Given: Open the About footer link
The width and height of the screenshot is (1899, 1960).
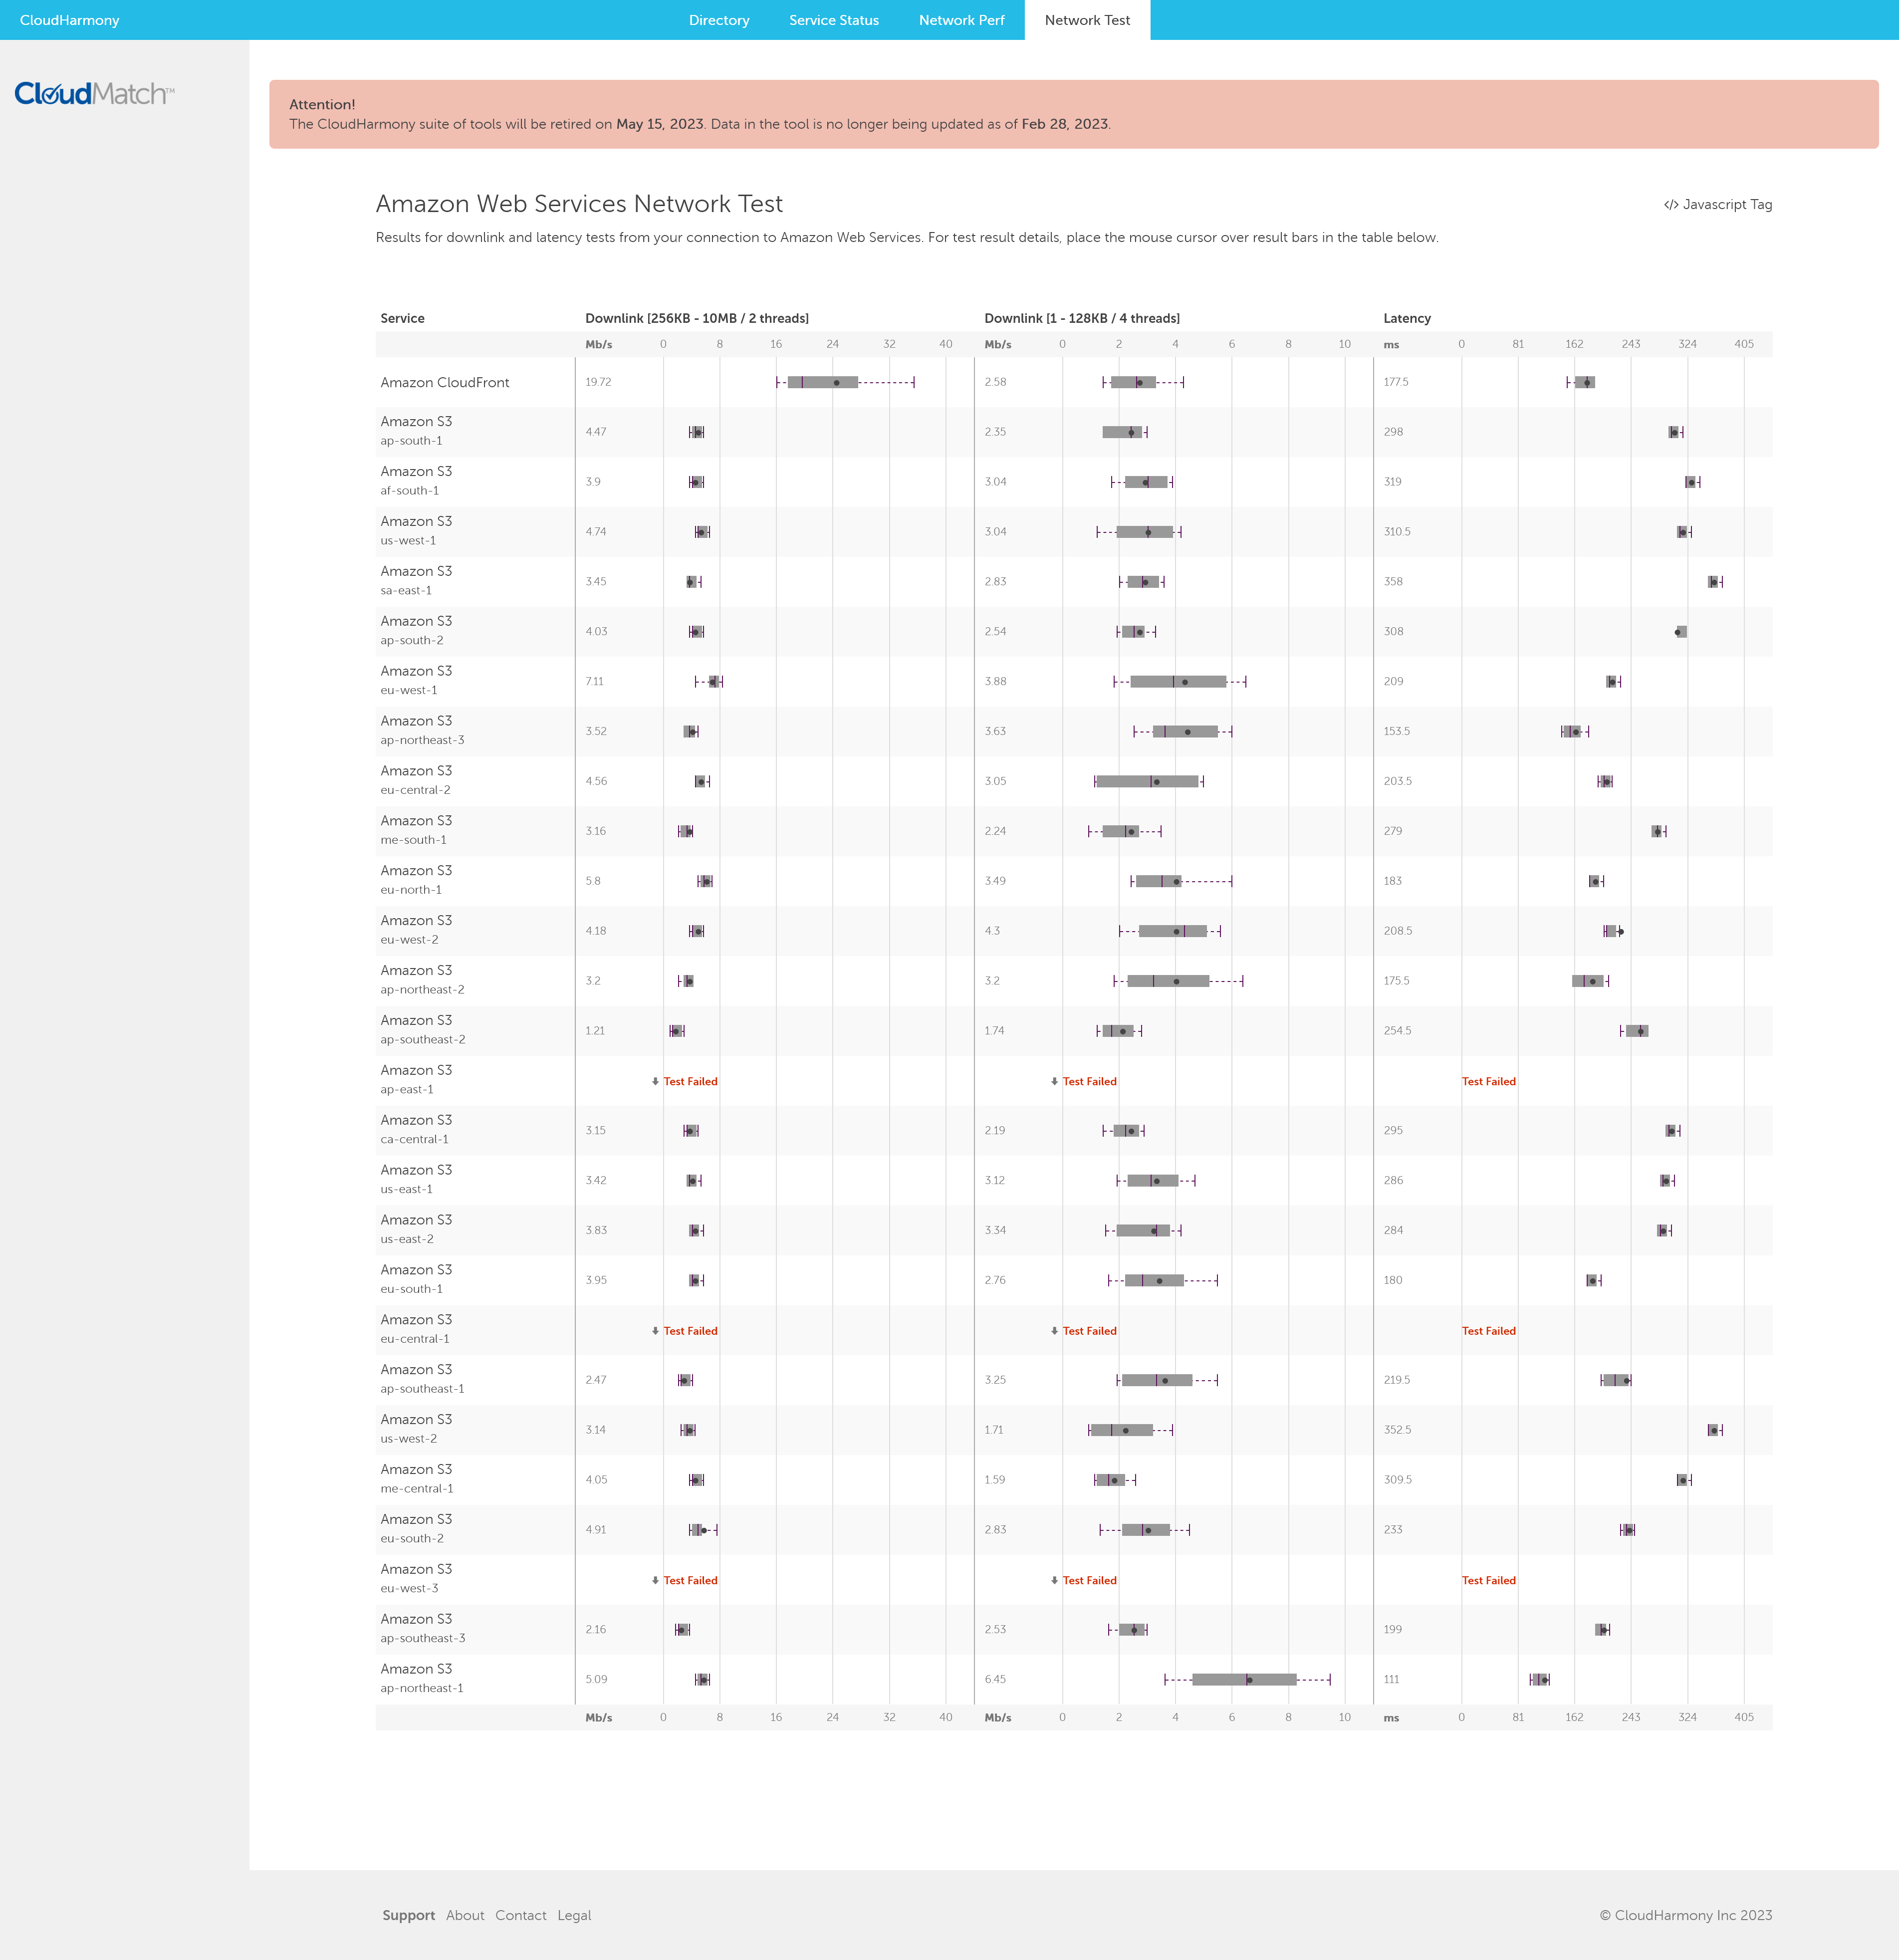Looking at the screenshot, I should tap(465, 1915).
